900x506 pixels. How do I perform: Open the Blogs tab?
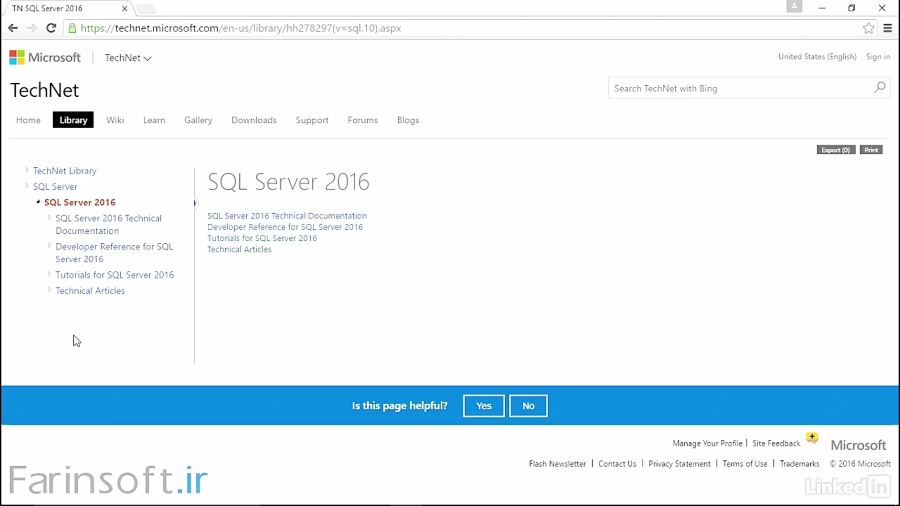(x=408, y=120)
